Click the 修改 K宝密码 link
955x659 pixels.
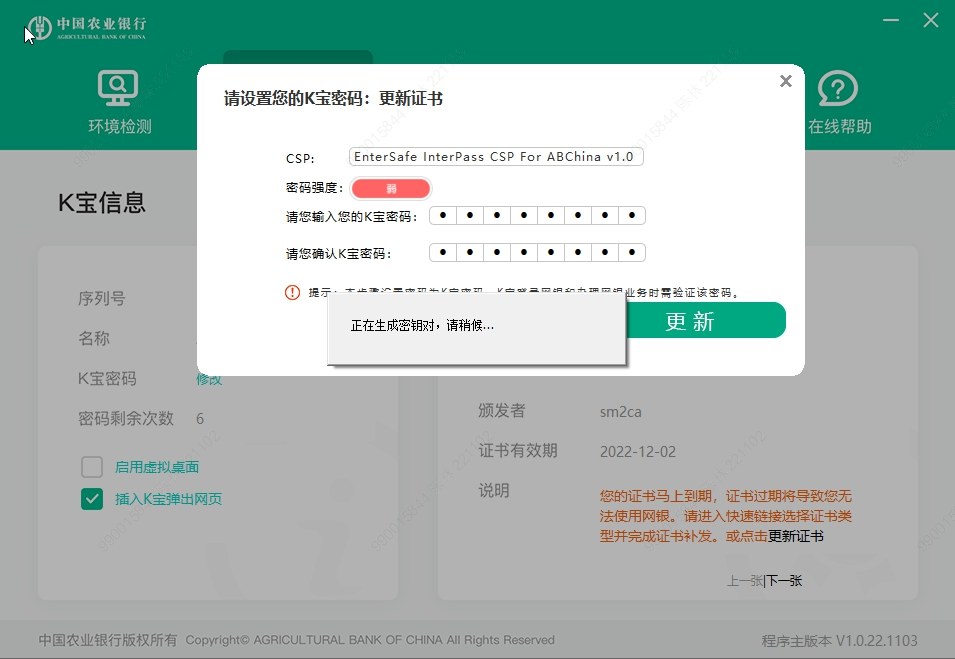[x=209, y=380]
